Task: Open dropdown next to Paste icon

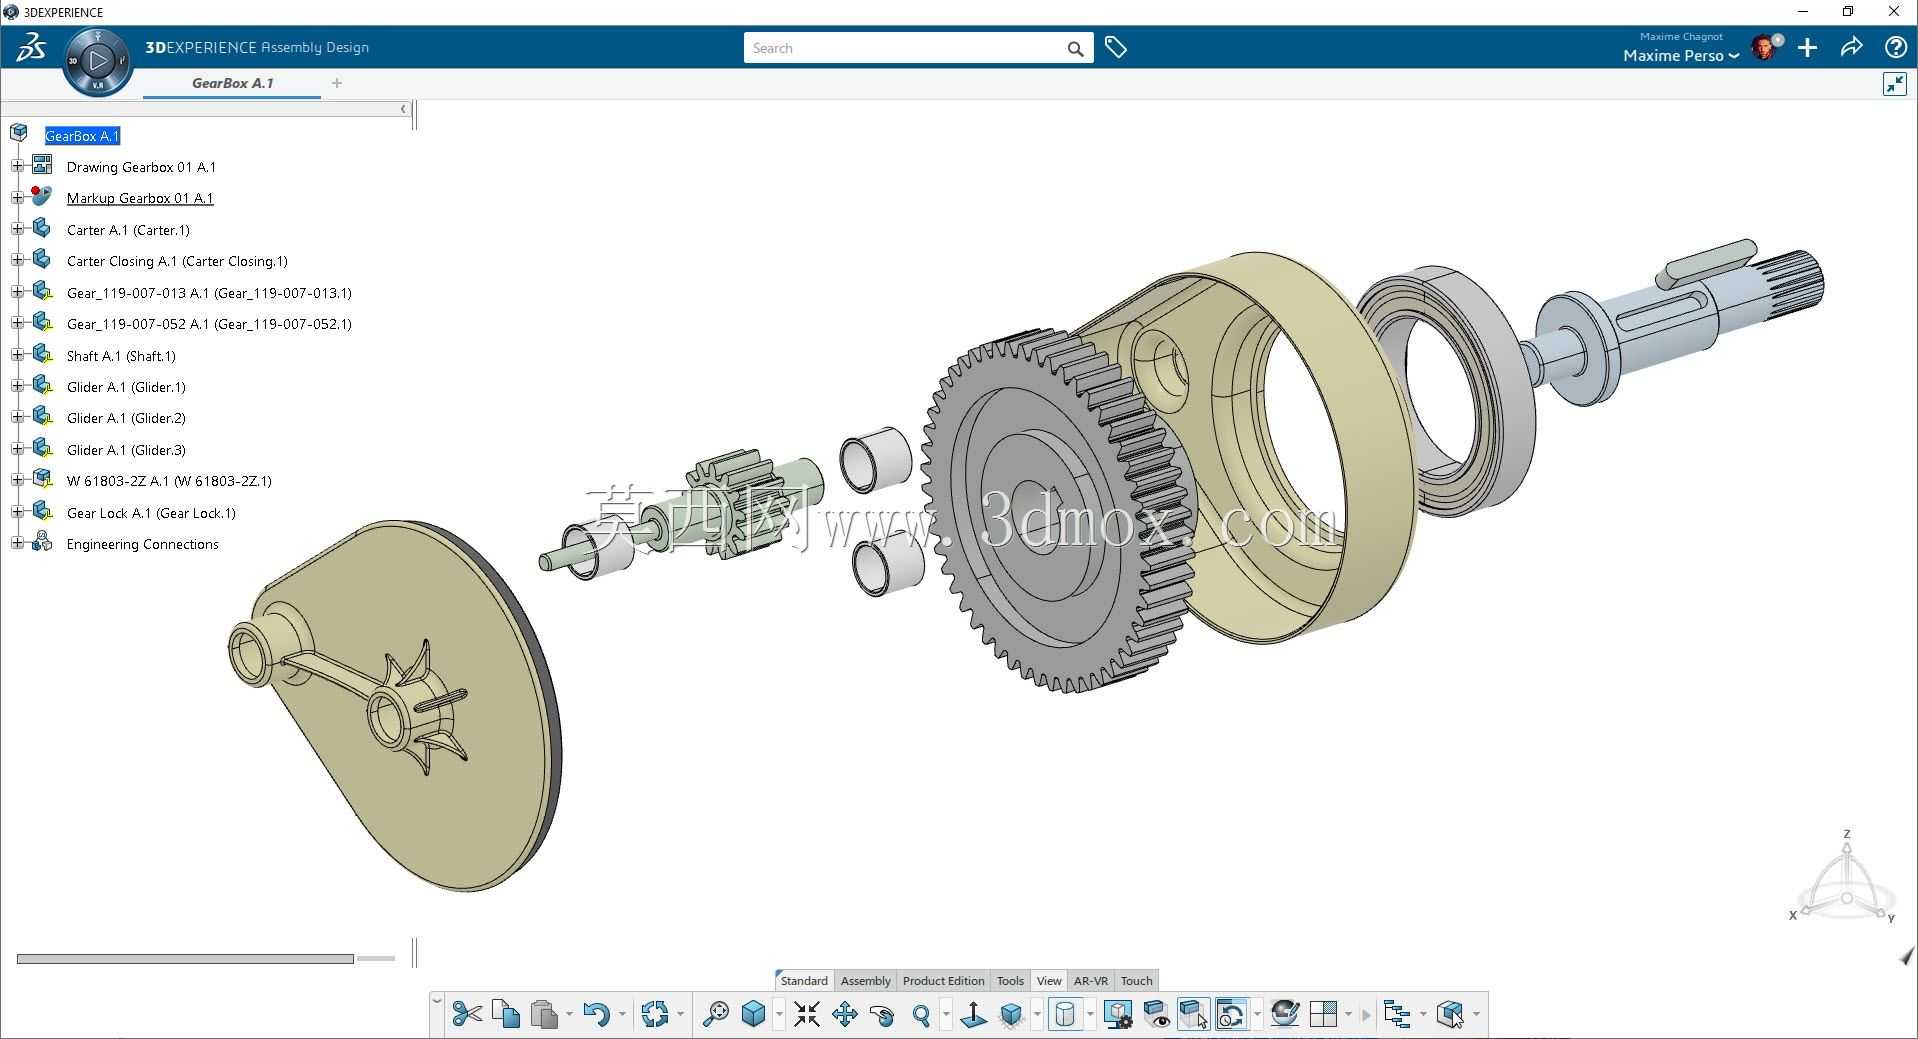Action: [569, 1014]
